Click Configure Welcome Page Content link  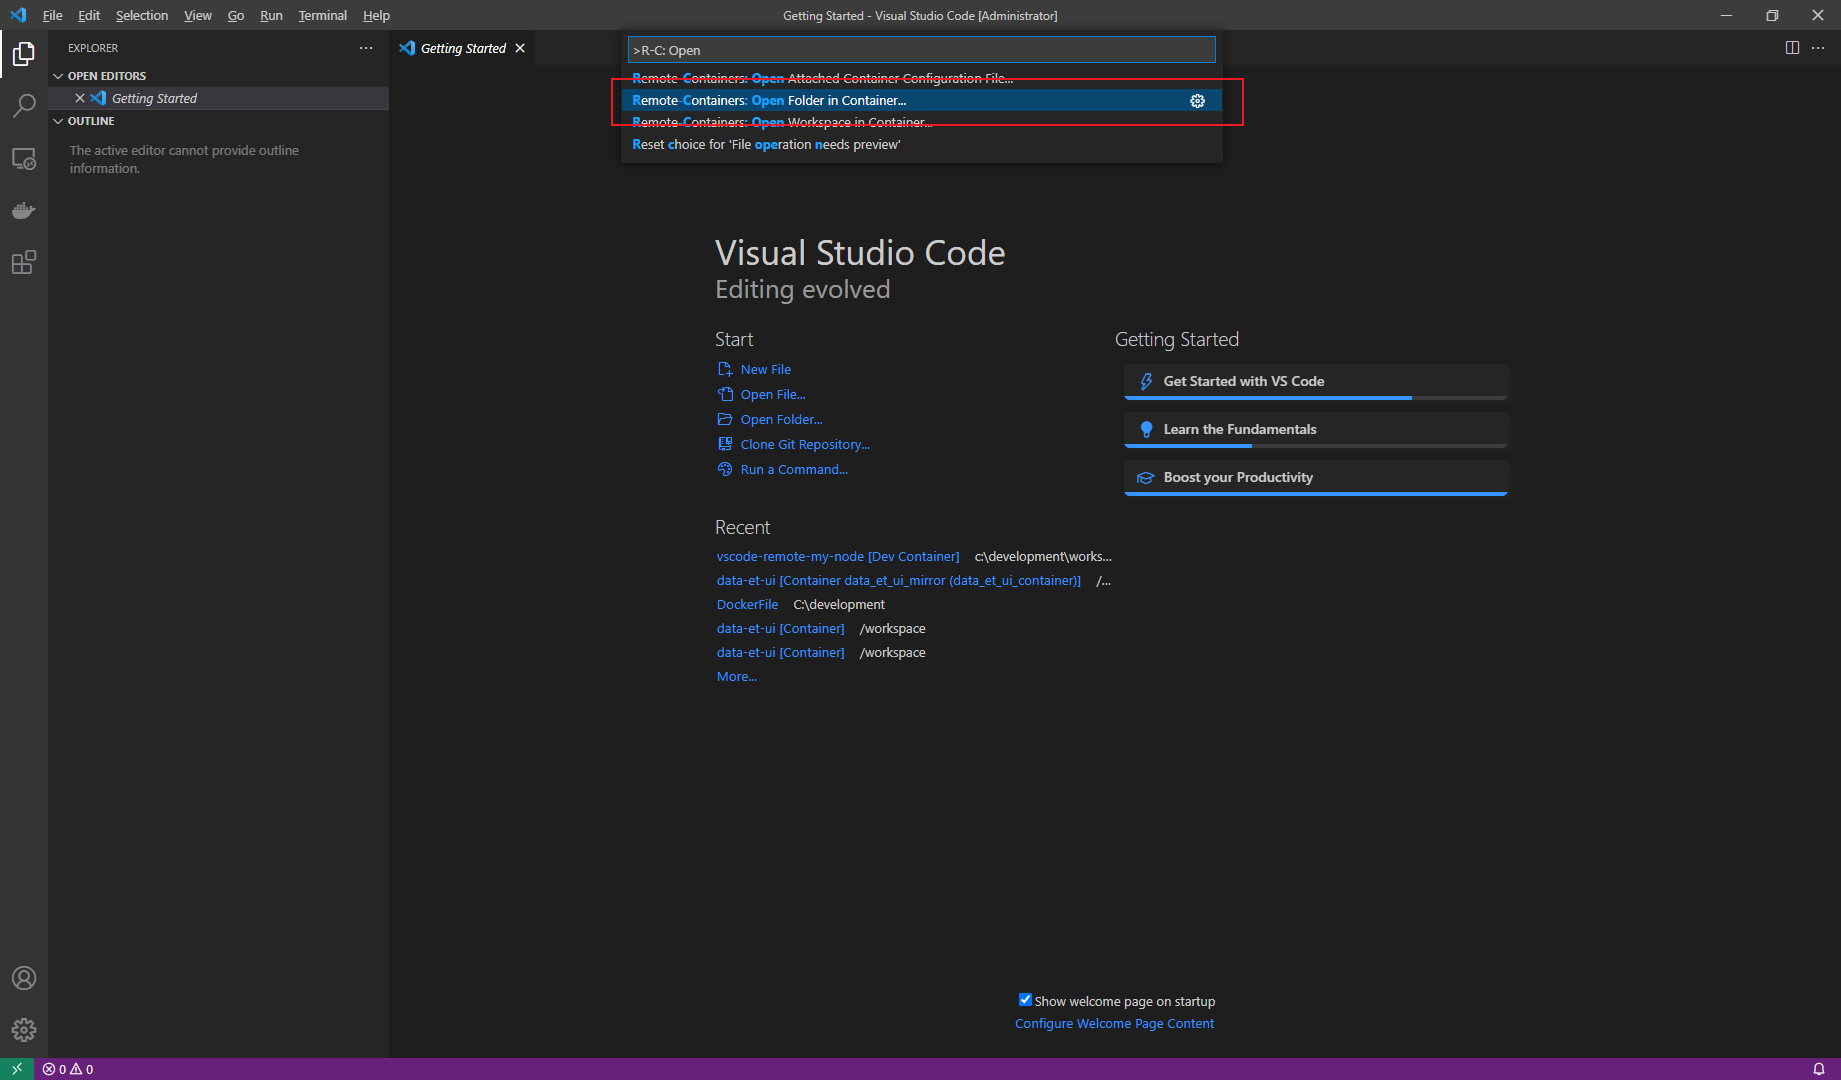[x=1114, y=1023]
